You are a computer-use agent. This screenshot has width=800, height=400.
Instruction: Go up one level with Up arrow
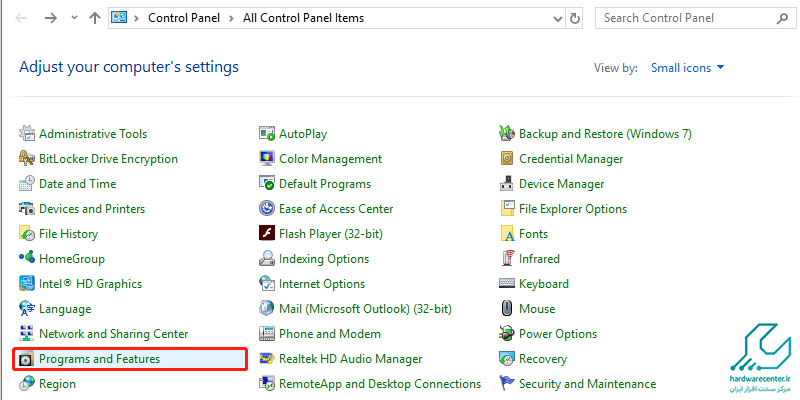pos(94,18)
